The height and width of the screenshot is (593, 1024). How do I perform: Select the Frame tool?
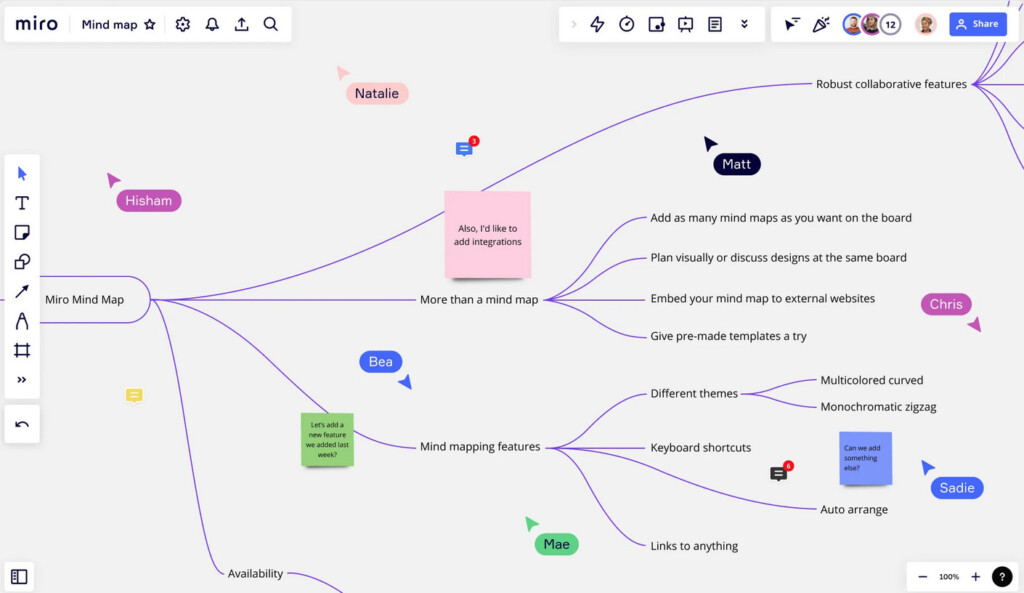22,350
